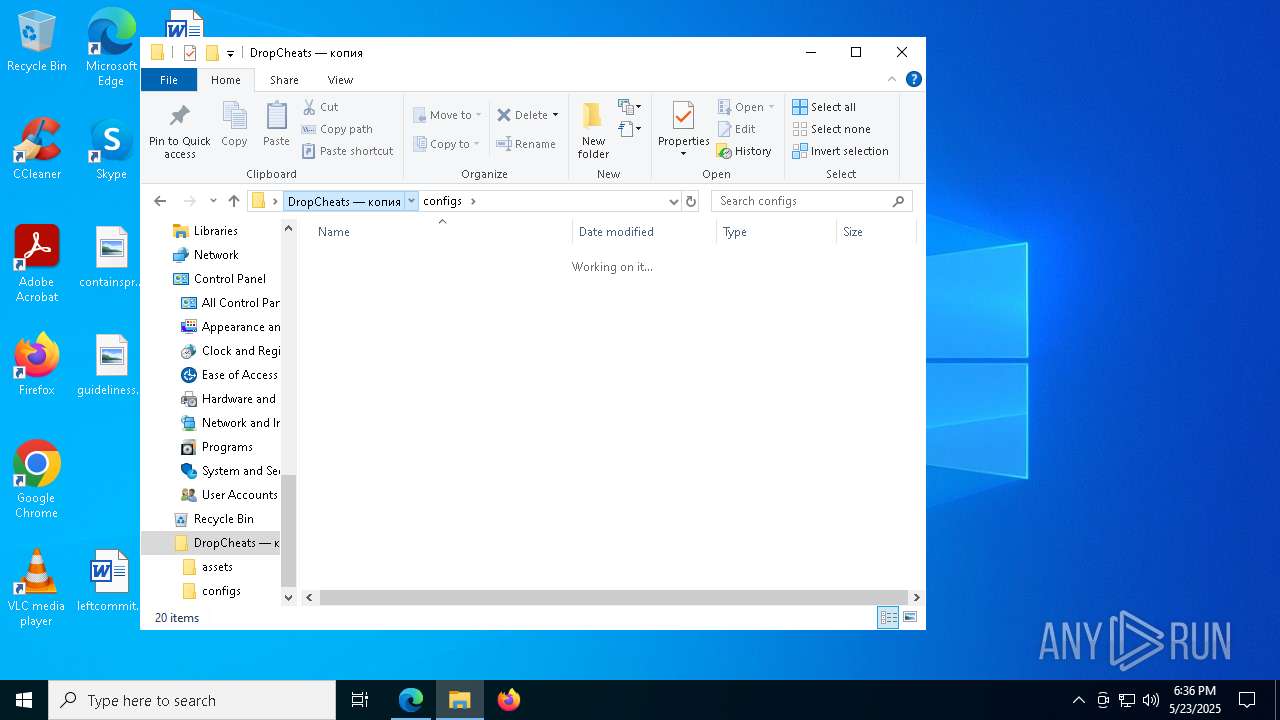Open CCleaner desktop shortcut

(x=37, y=150)
